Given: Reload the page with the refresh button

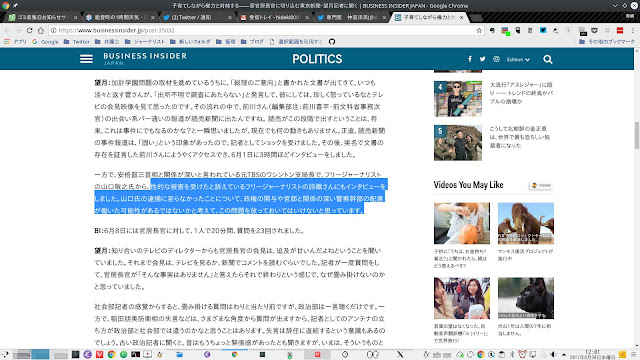Looking at the screenshot, I should (29, 30).
